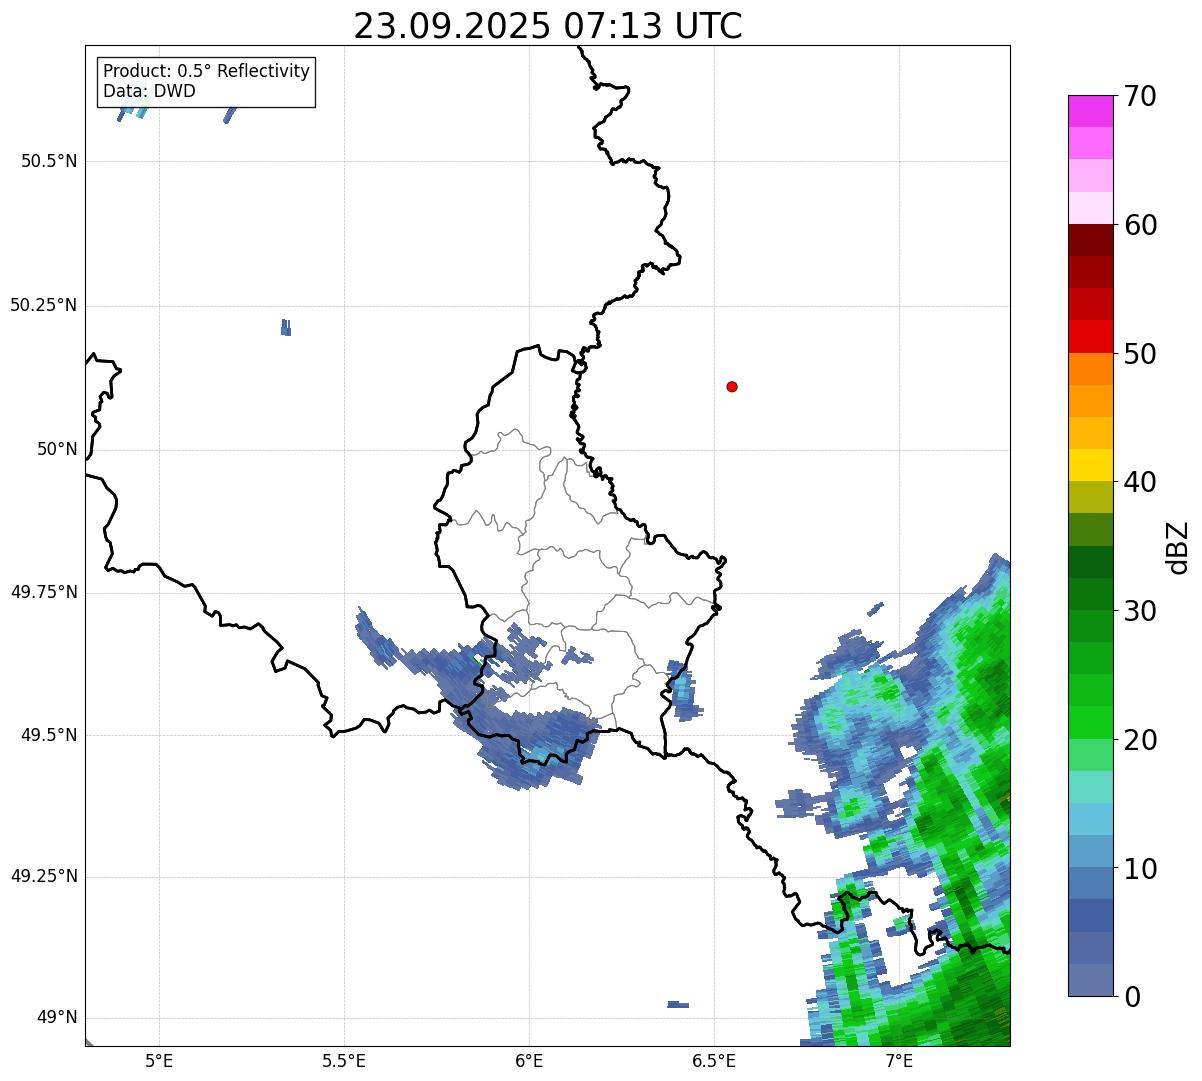Click the 70 dBZ colorbar tick label
The height and width of the screenshot is (1081, 1202).
coord(1140,97)
